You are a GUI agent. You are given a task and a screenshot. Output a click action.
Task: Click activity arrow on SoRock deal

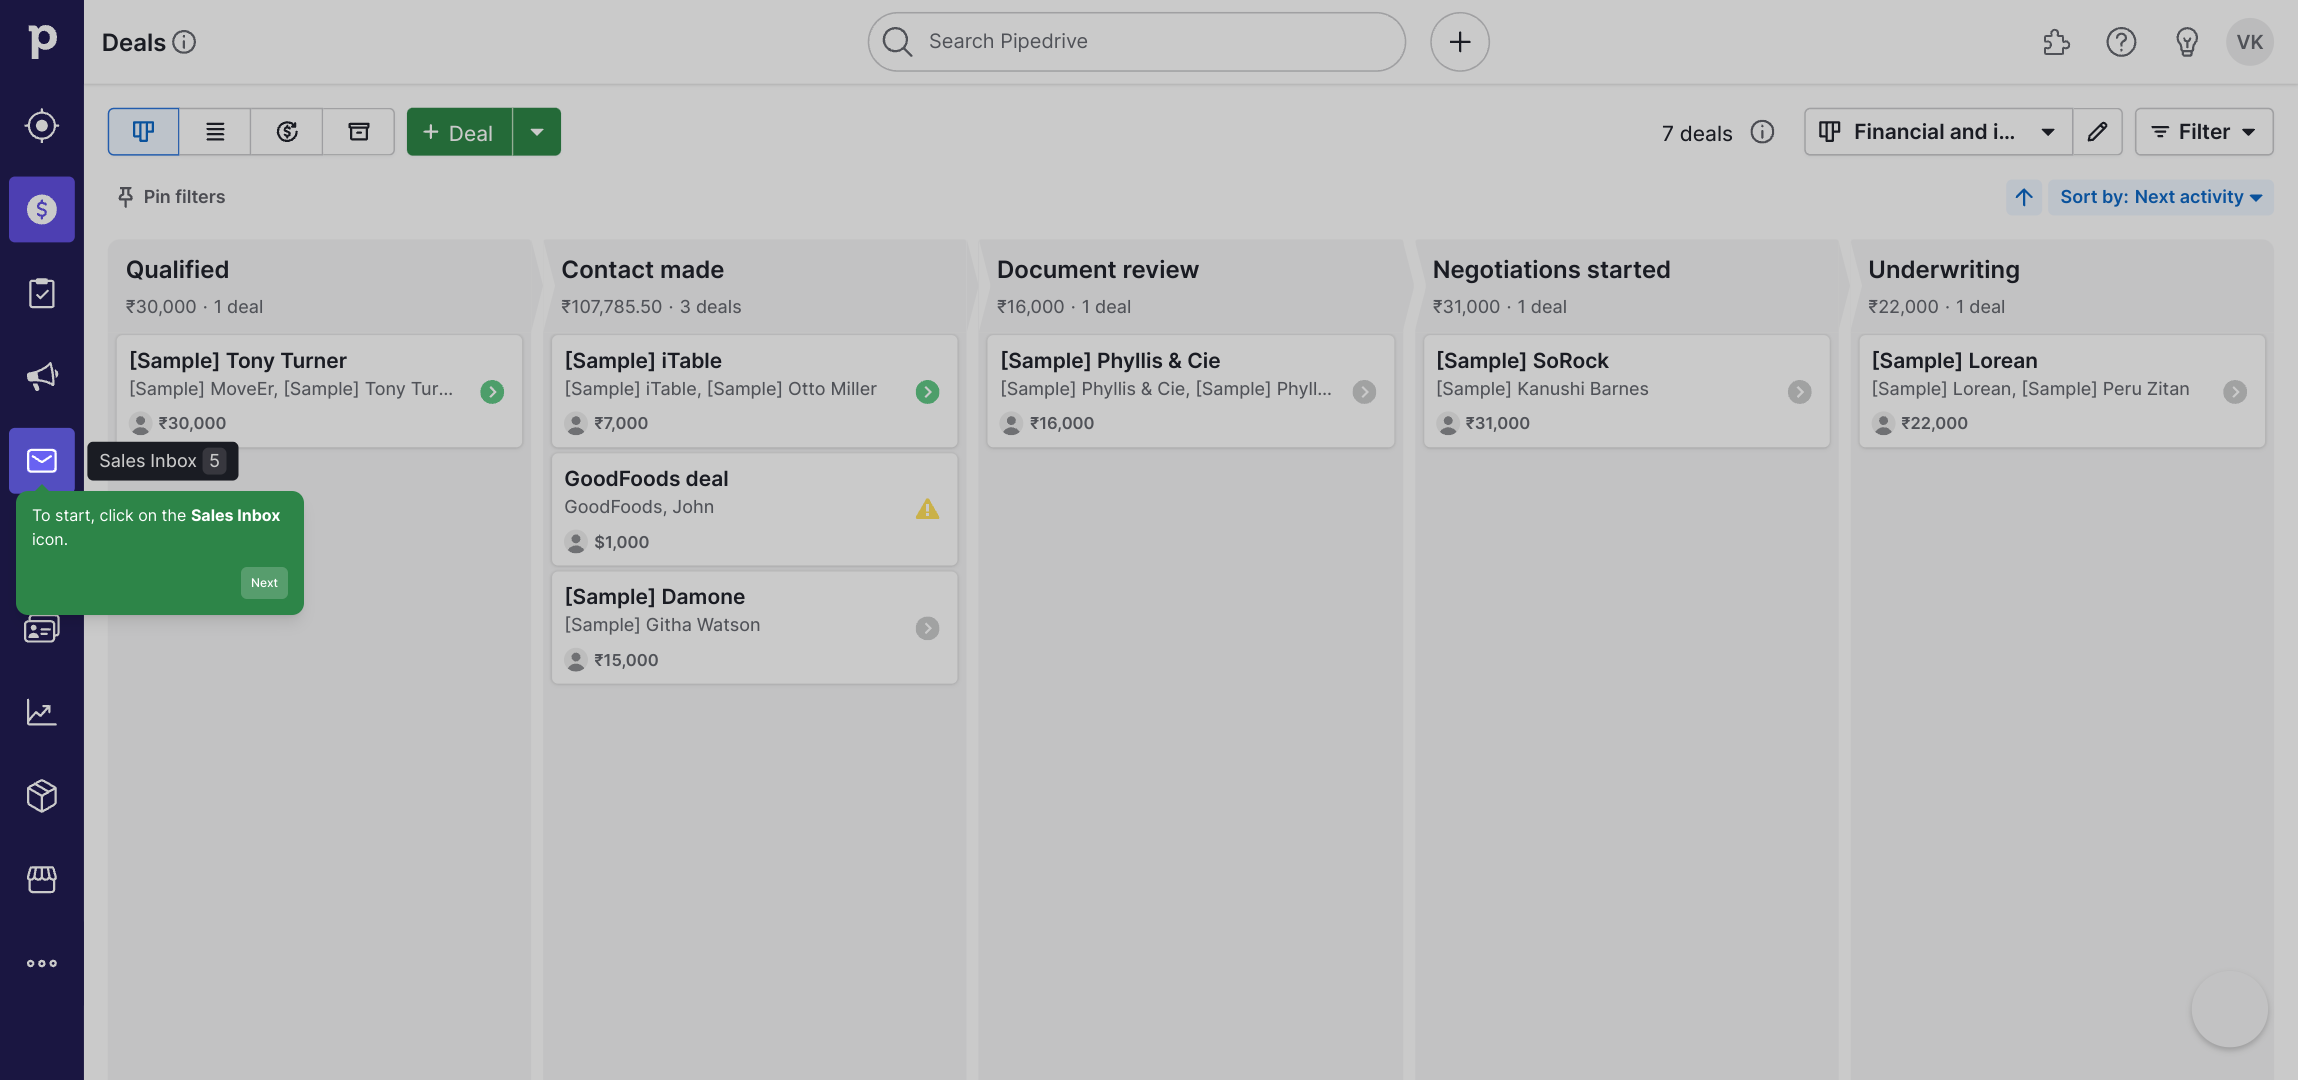(x=1799, y=392)
